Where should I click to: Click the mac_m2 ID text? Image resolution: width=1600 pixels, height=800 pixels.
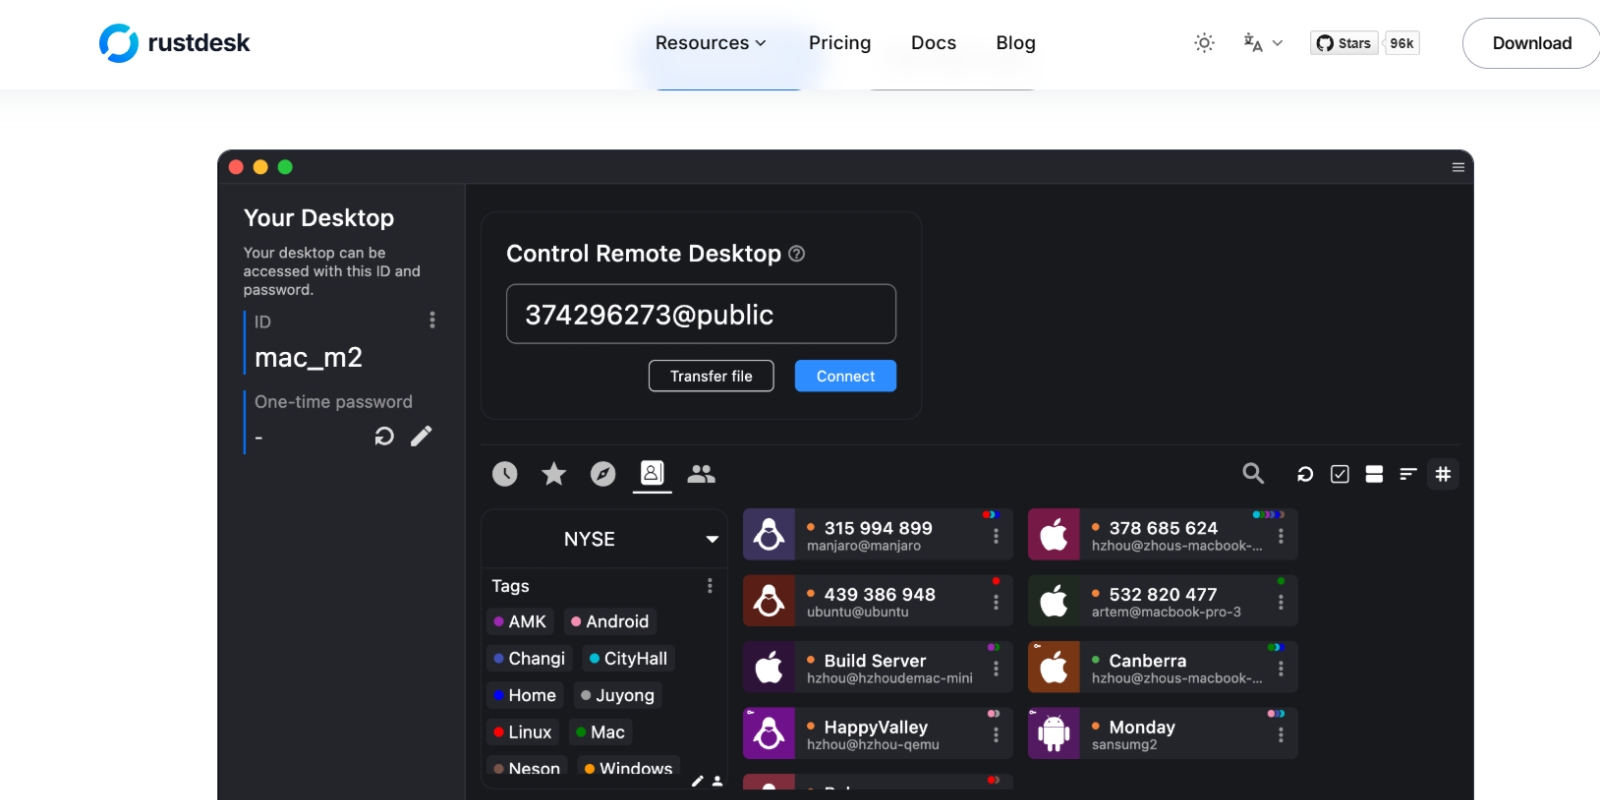coord(308,358)
